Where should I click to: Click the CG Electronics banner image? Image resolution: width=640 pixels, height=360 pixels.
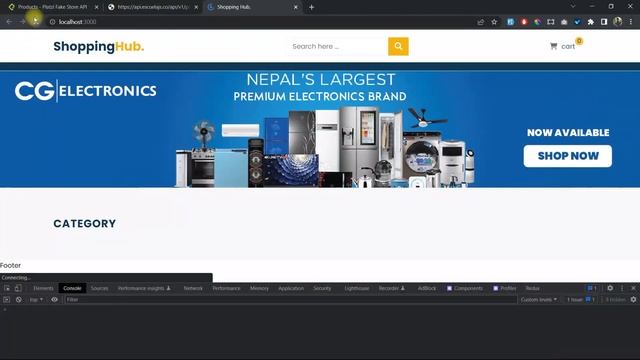pyautogui.click(x=320, y=129)
